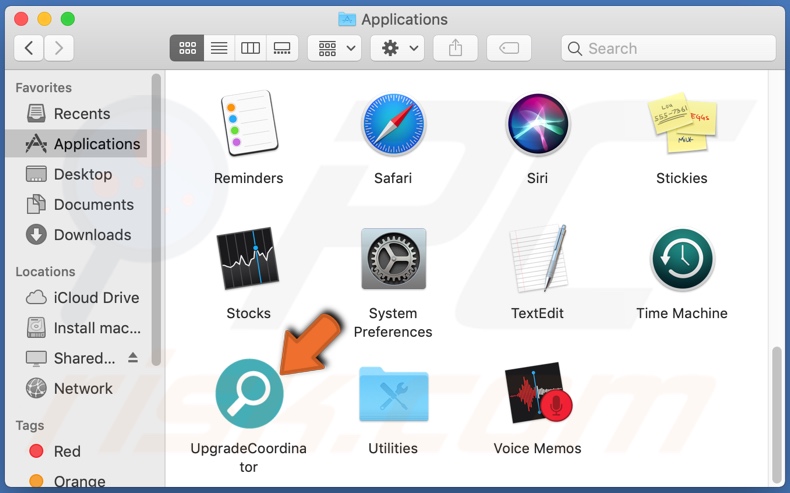Click the green zoom window button
The width and height of the screenshot is (790, 493).
pyautogui.click(x=68, y=19)
